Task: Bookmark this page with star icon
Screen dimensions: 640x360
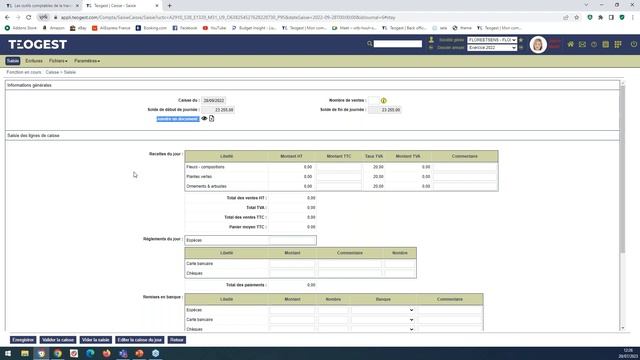Action: [576, 18]
